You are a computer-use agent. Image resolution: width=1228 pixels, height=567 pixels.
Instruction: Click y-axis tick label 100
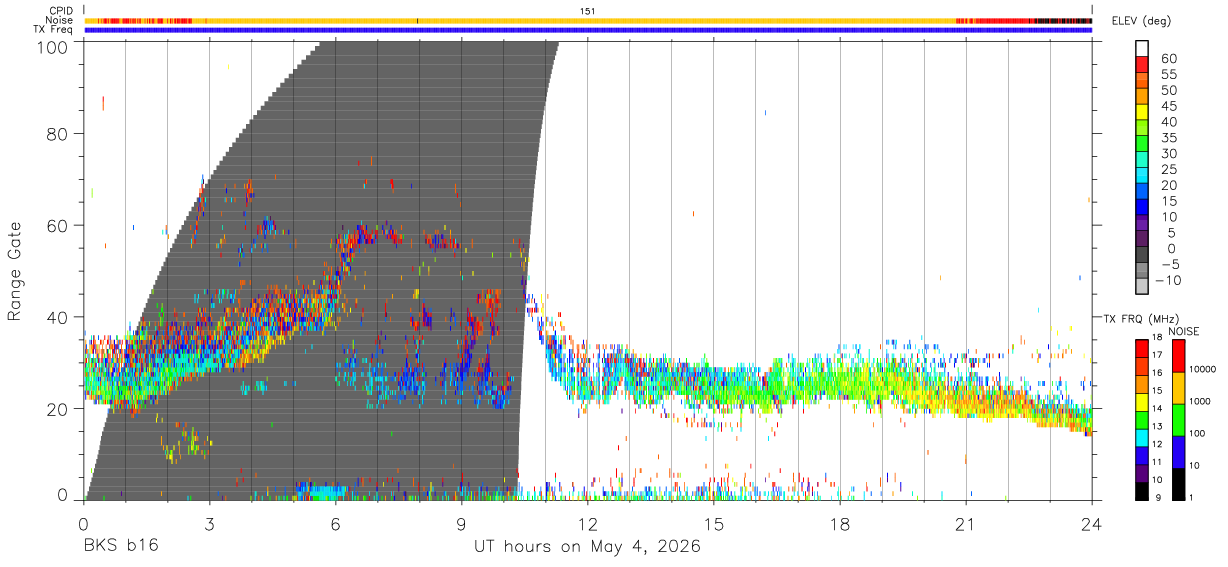click(x=53, y=46)
